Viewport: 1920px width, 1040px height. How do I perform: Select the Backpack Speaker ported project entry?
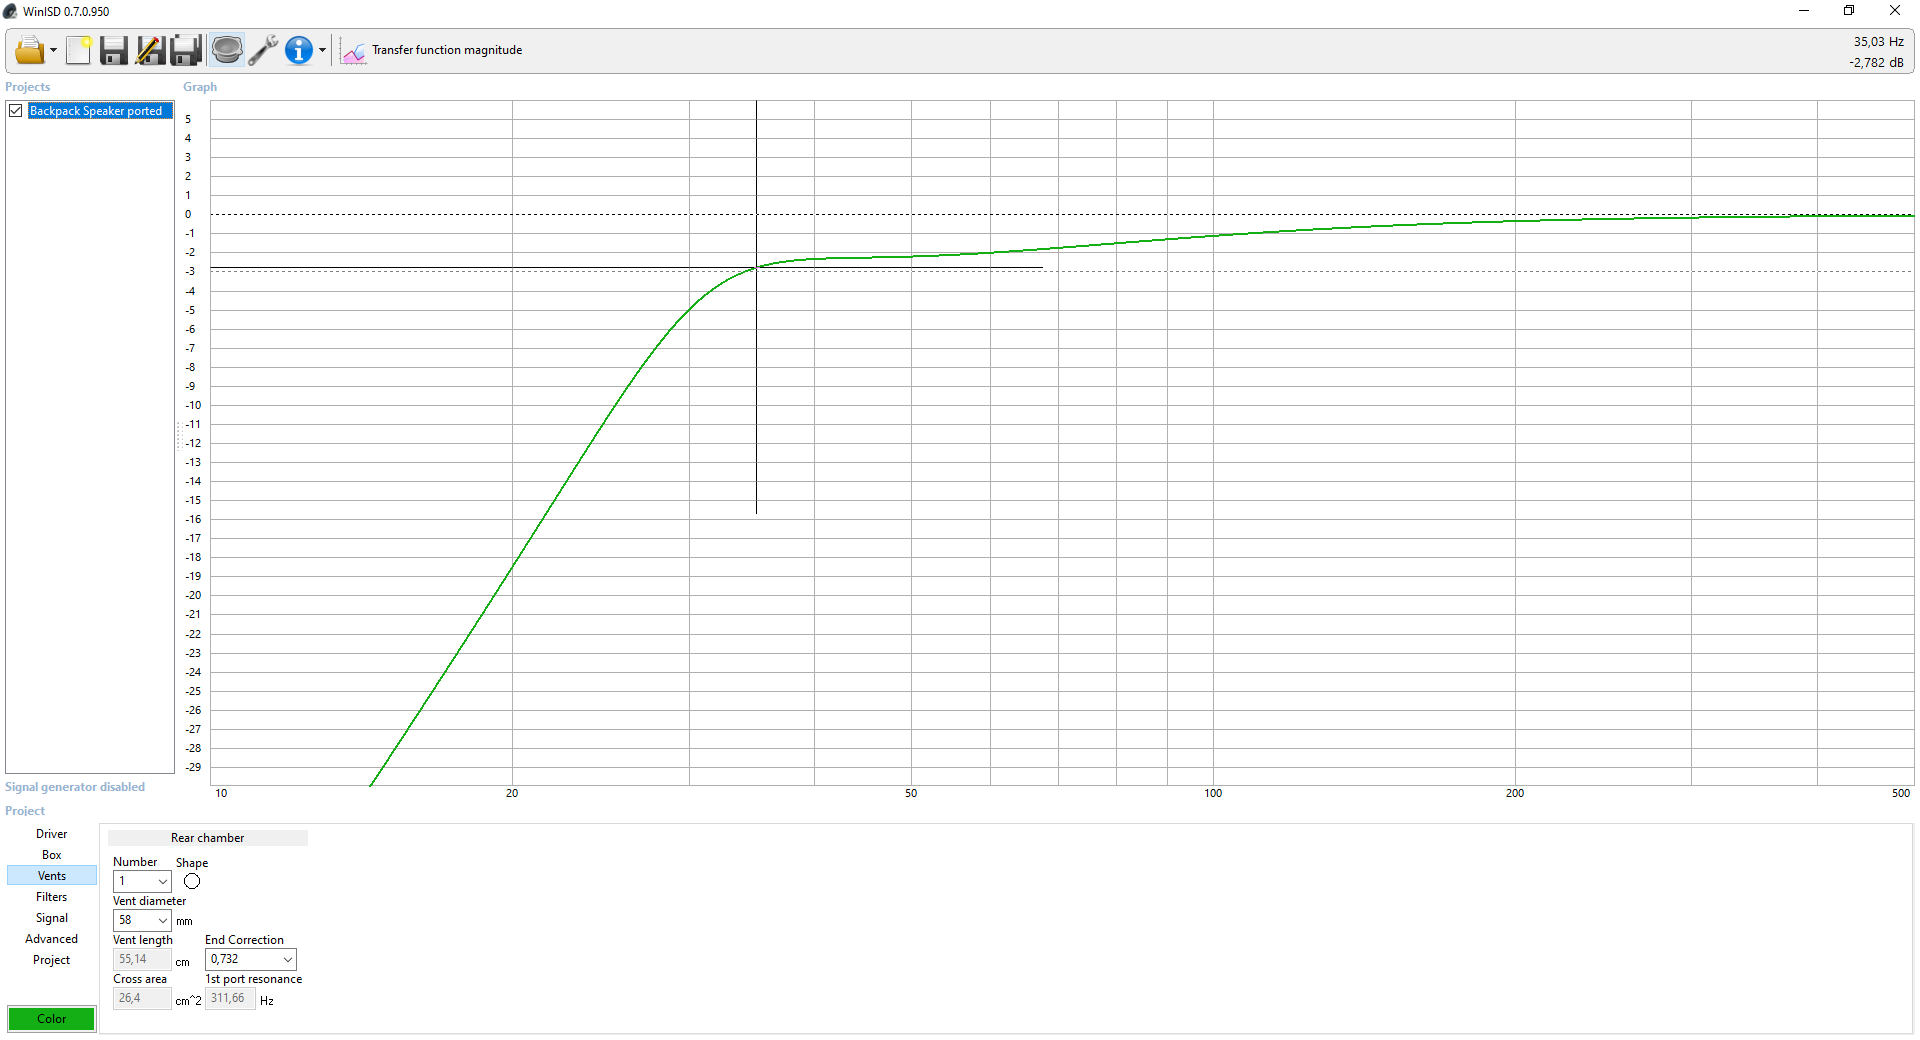tap(99, 111)
